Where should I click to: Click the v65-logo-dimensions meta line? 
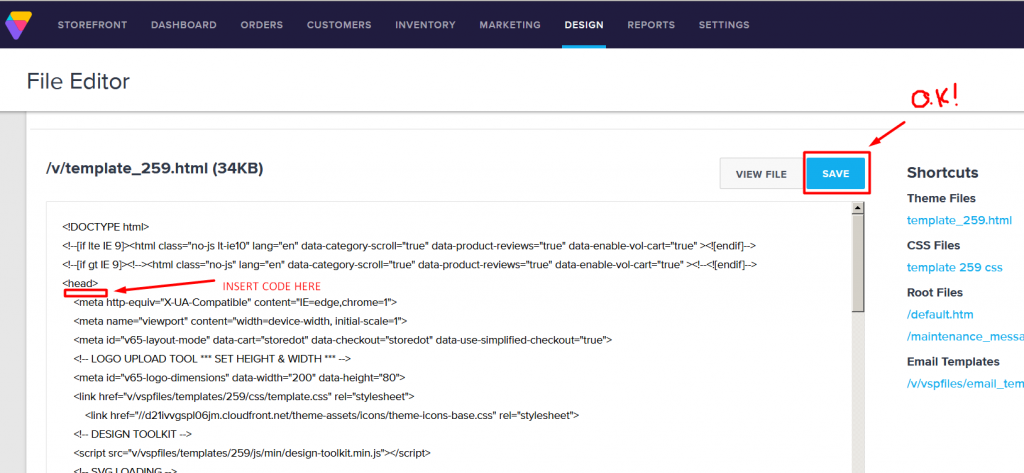pos(239,377)
